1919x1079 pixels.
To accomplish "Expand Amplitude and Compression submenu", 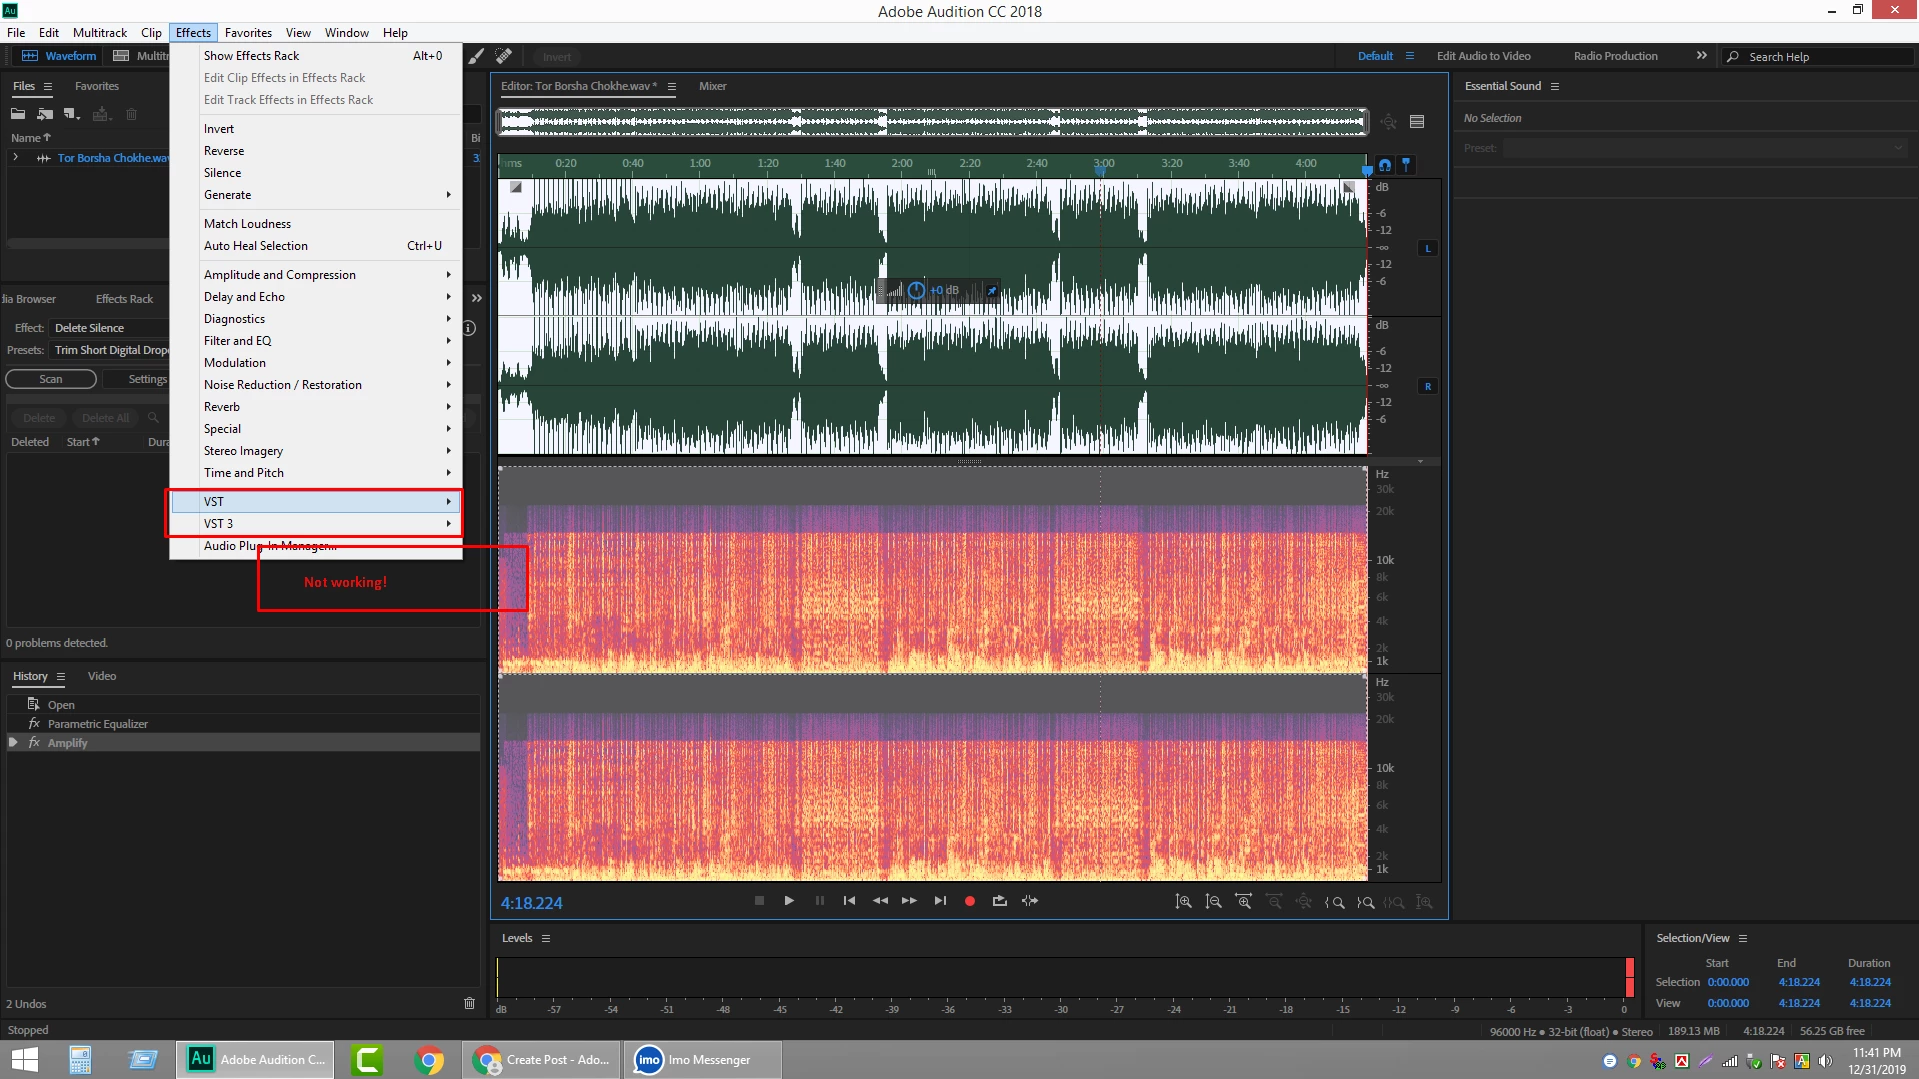I will (316, 275).
